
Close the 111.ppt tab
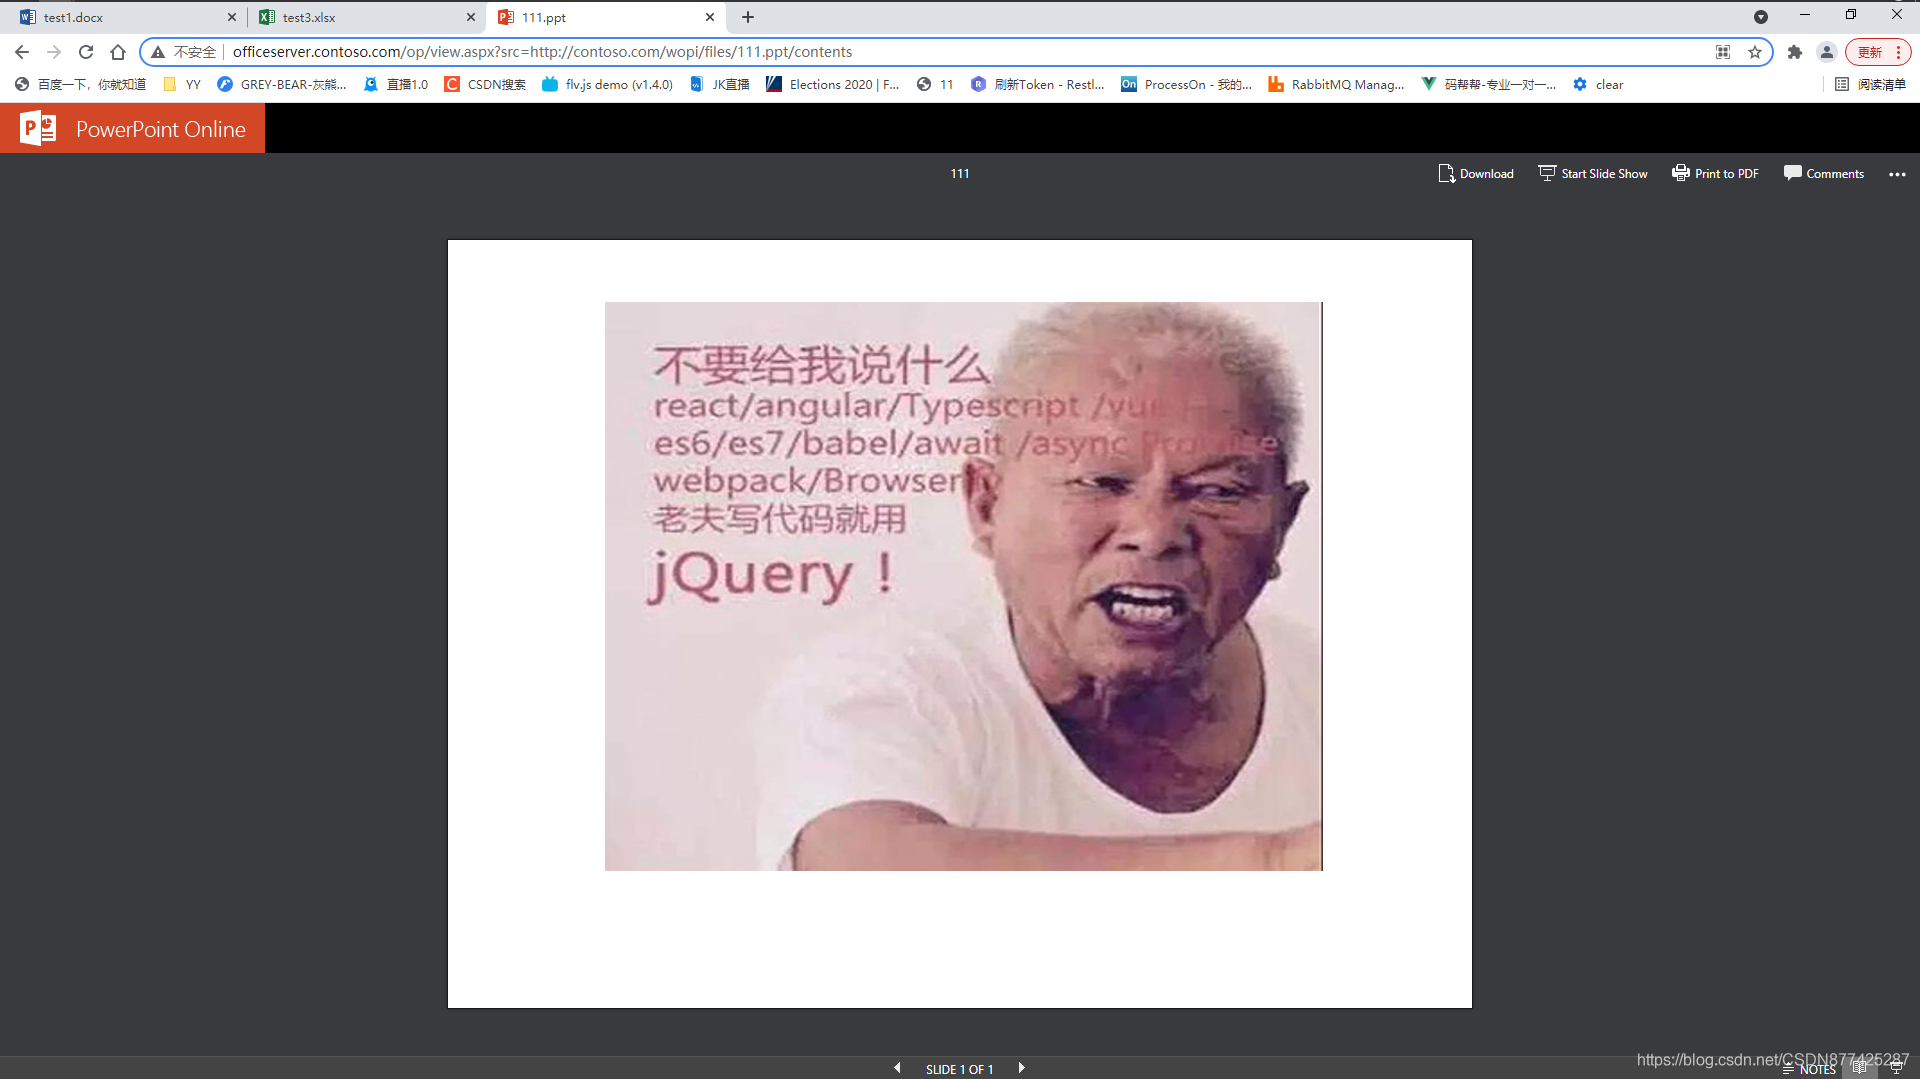click(x=710, y=17)
